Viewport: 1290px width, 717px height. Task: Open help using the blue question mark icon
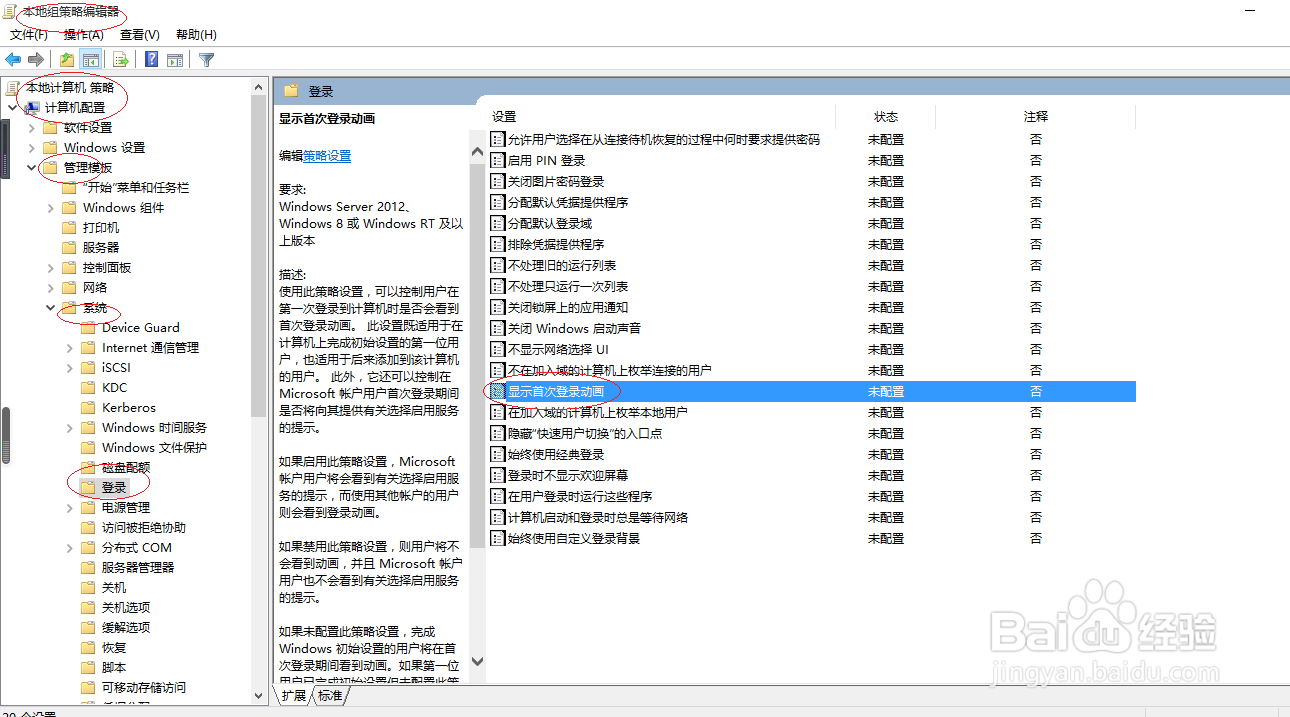[150, 59]
